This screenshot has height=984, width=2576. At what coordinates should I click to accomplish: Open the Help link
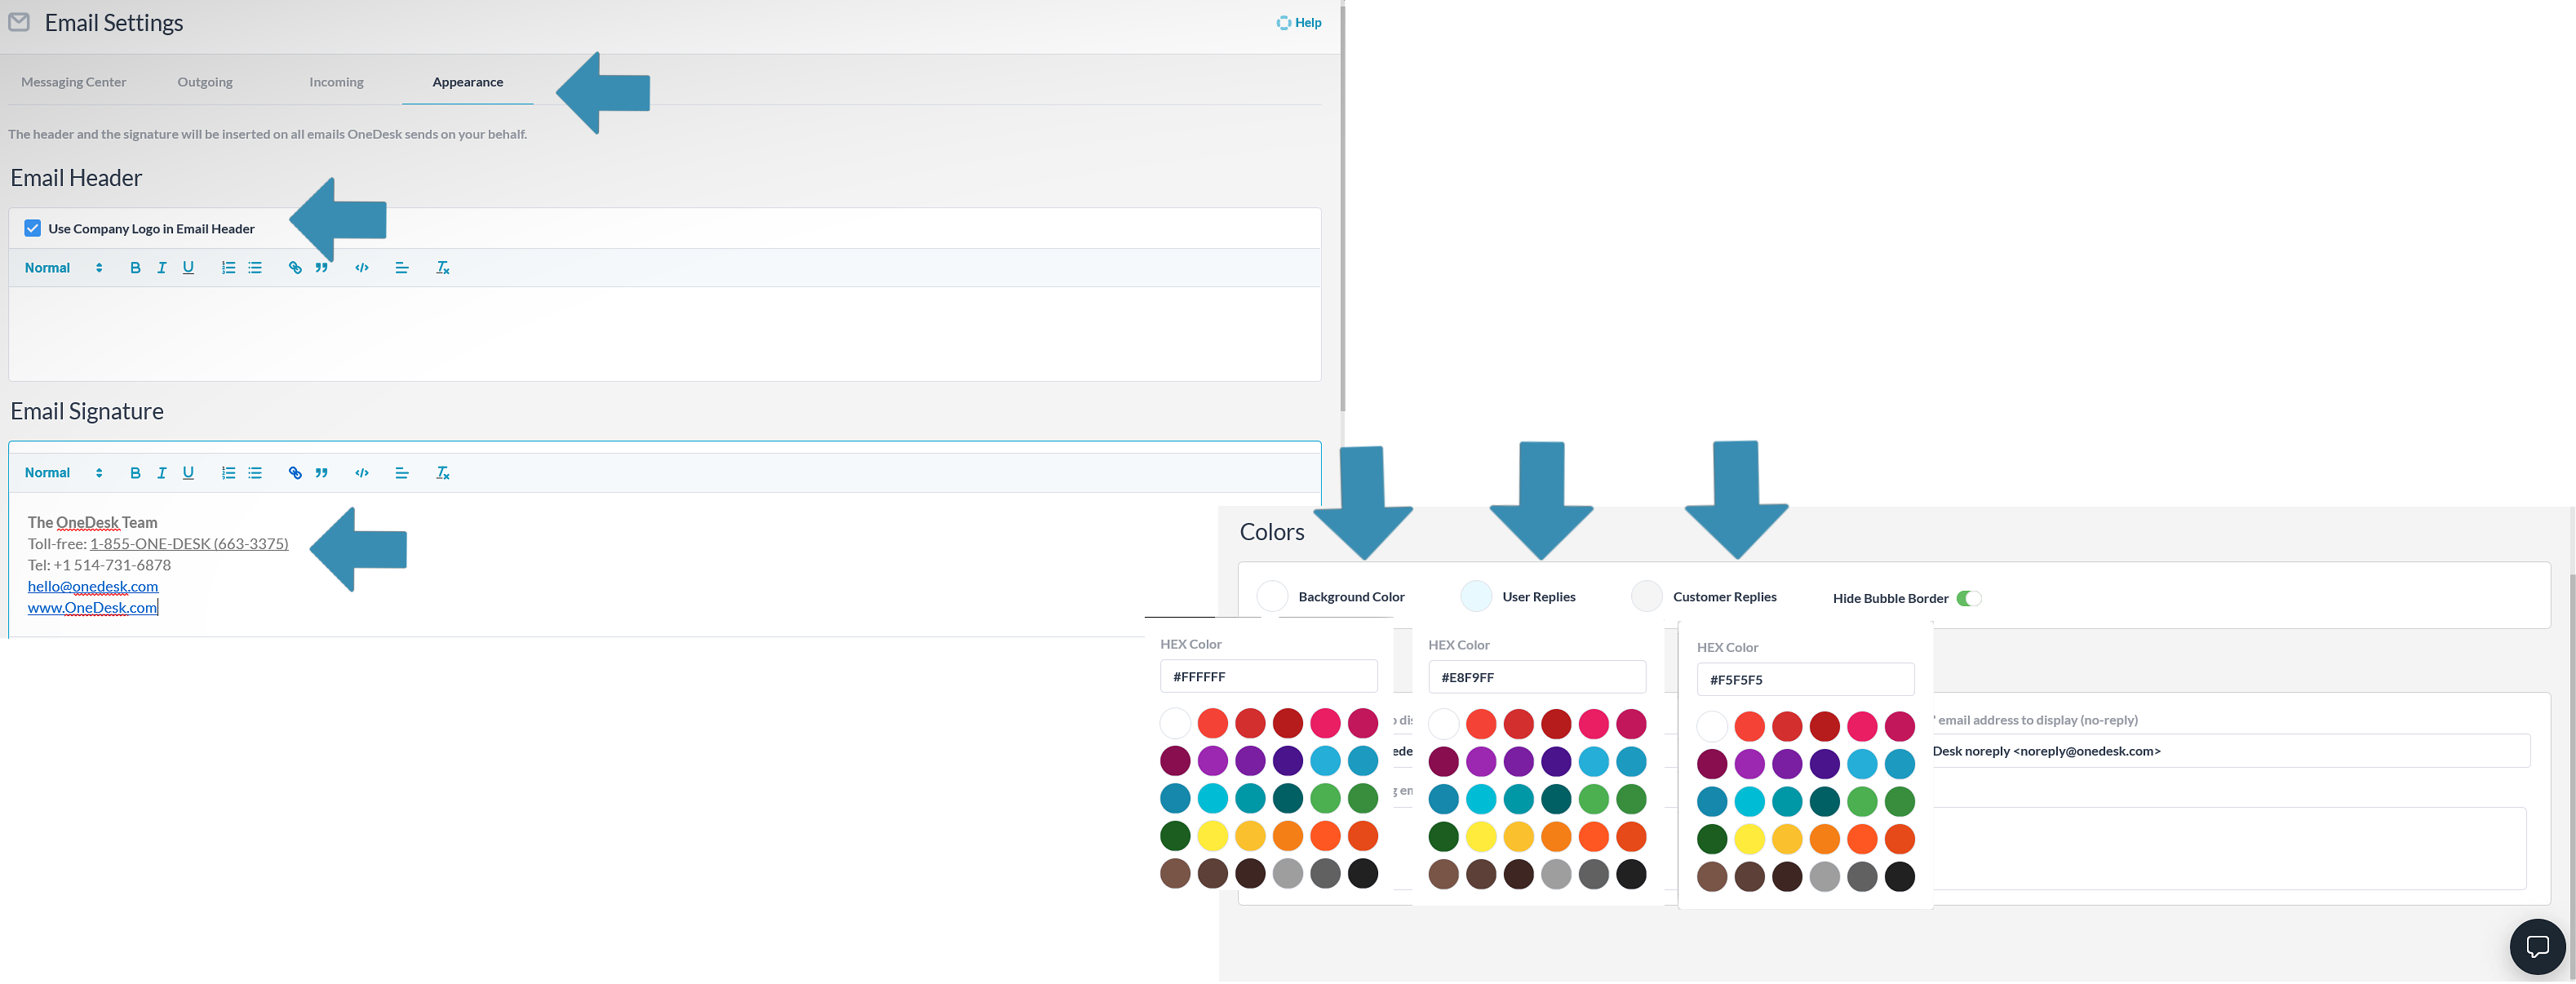point(1299,23)
